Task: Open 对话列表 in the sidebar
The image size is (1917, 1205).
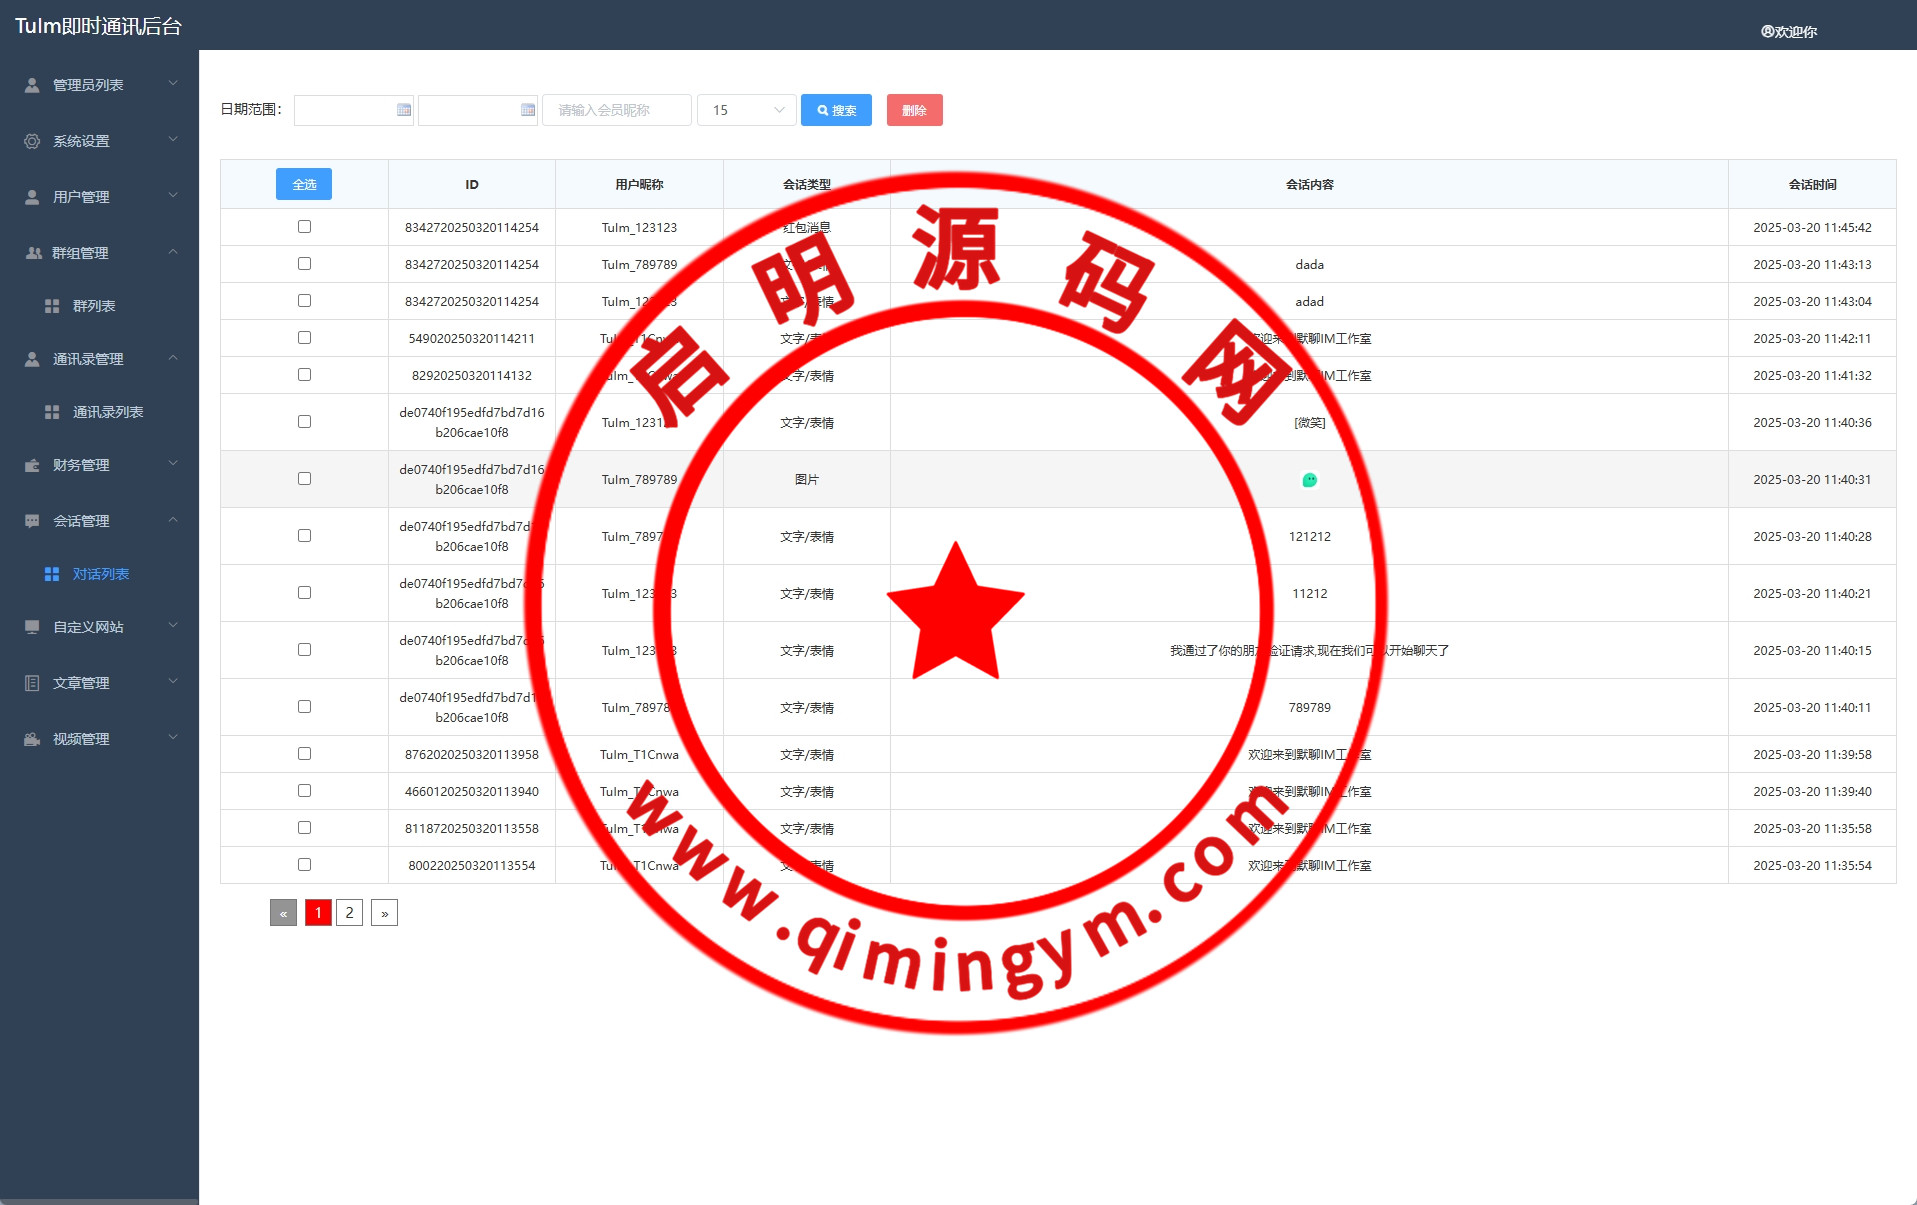Action: click(100, 574)
